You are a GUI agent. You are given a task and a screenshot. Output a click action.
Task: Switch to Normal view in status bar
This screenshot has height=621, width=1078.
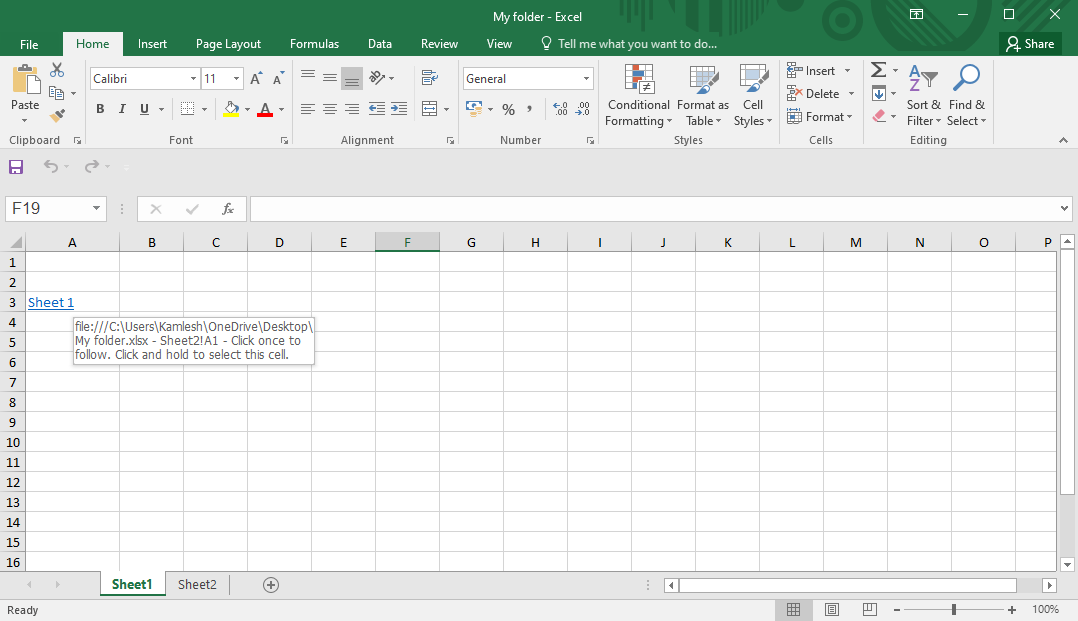coord(793,609)
